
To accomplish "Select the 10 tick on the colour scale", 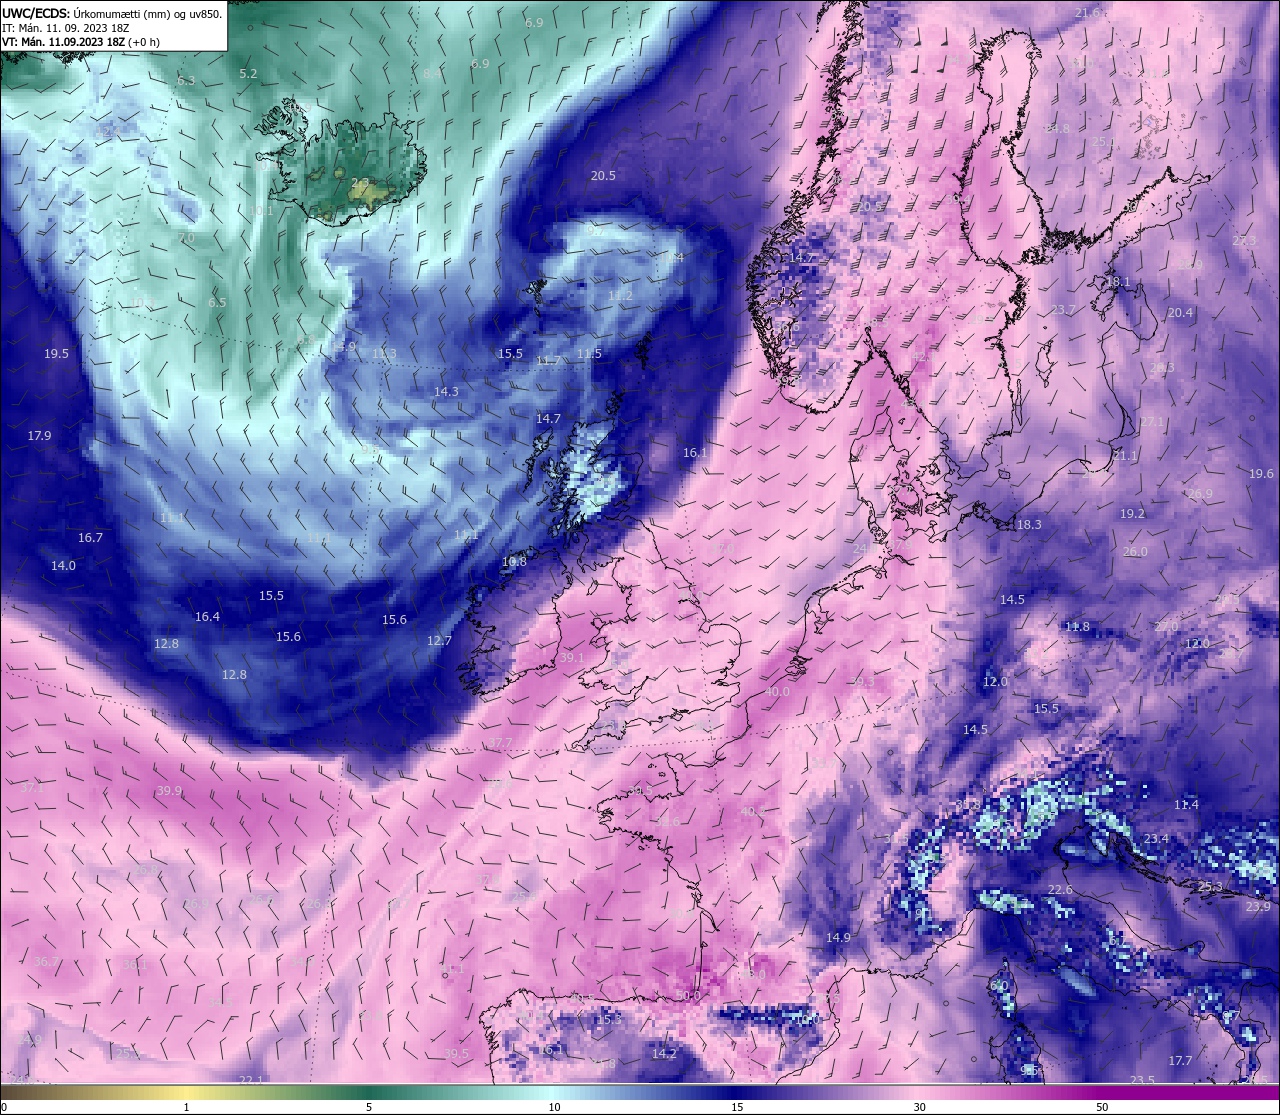I will 554,1107.
